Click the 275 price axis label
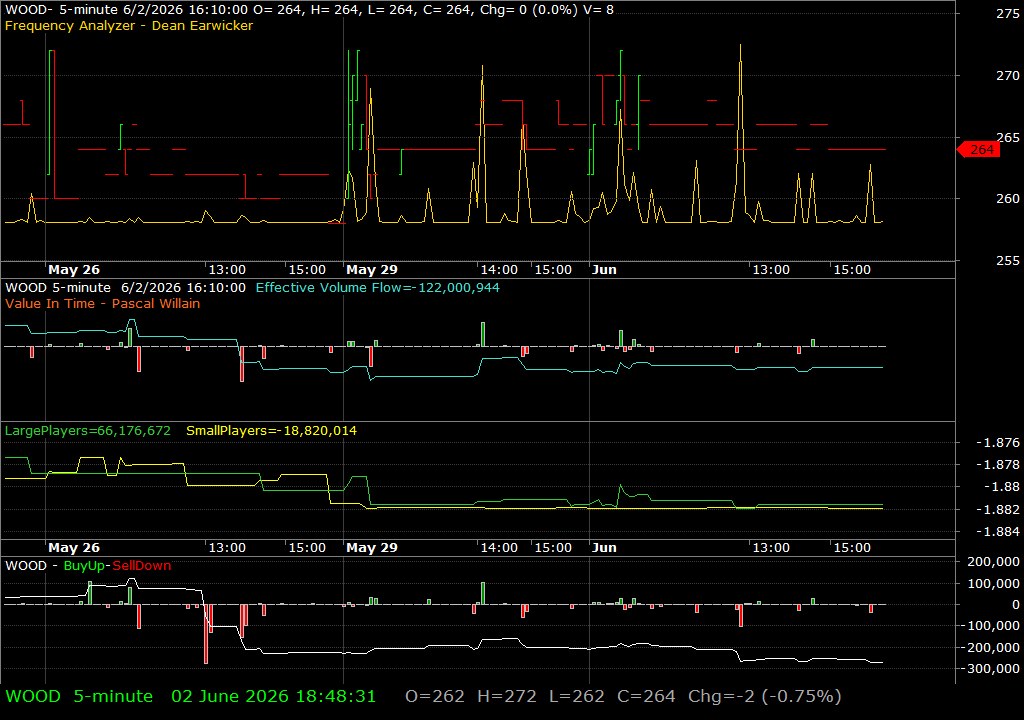The image size is (1024, 720). [1008, 14]
